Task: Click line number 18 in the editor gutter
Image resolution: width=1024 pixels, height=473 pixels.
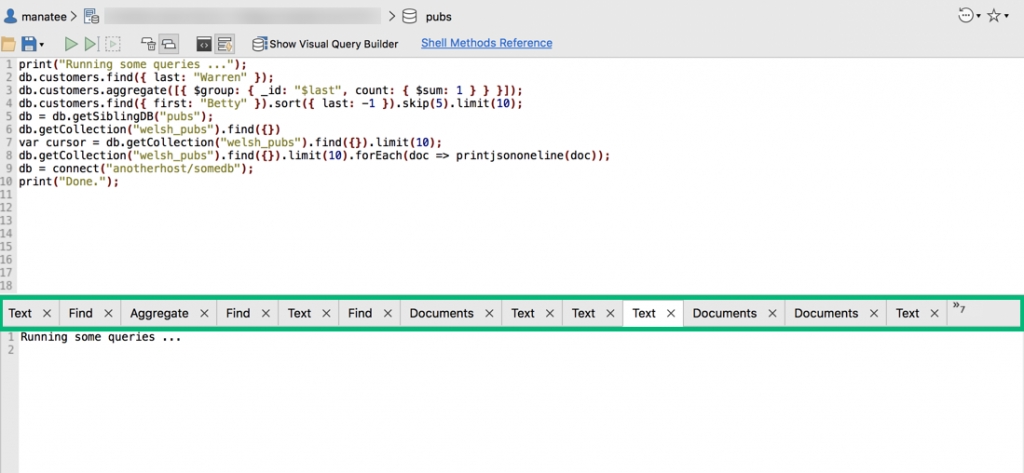Action: tap(7, 286)
